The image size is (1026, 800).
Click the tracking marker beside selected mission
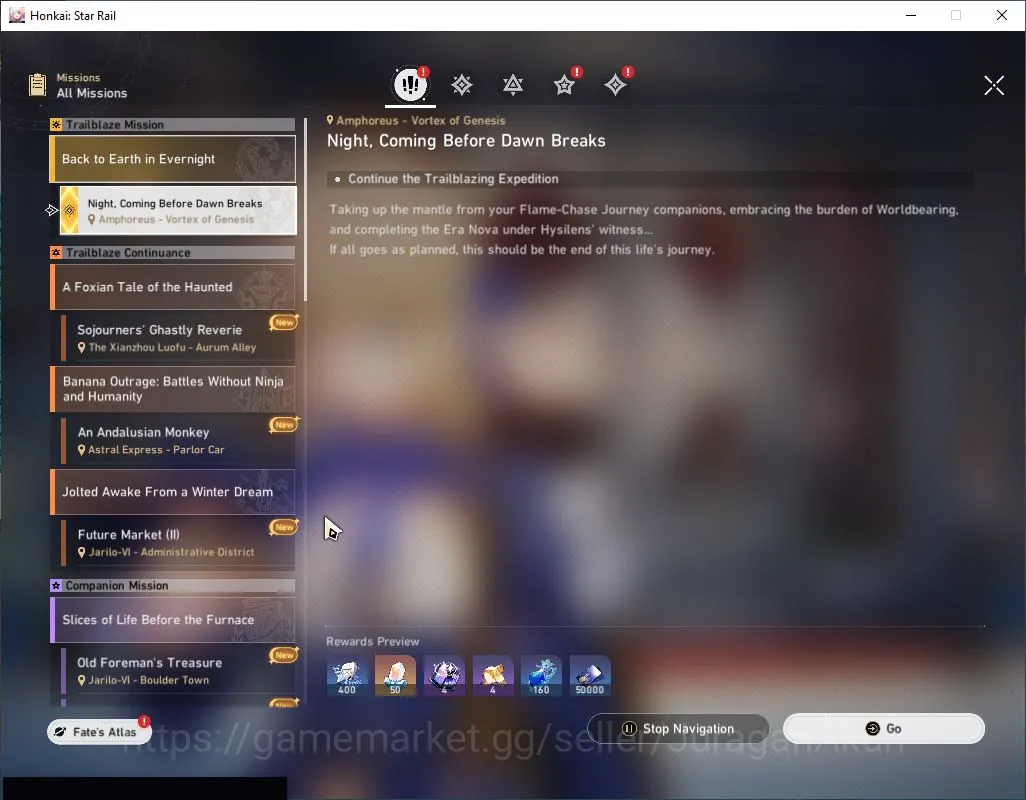click(52, 210)
